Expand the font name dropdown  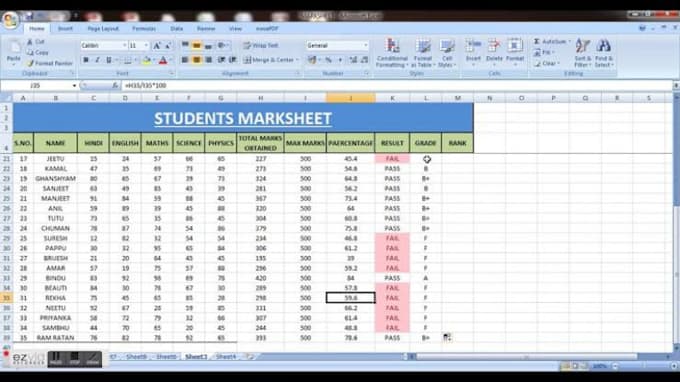click(124, 45)
